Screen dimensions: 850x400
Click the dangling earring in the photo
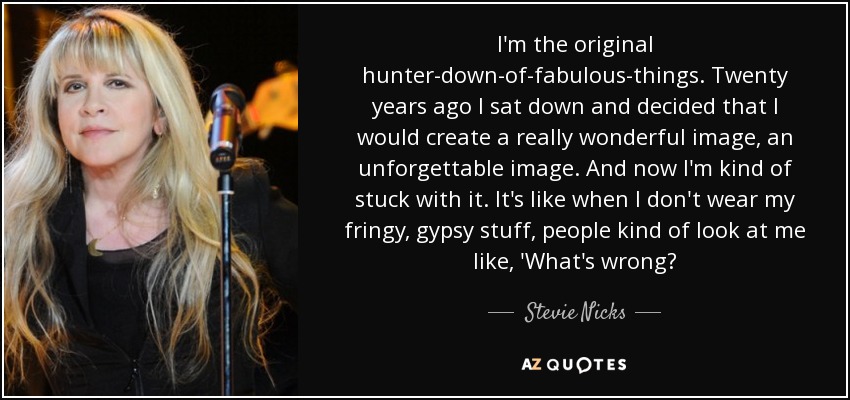[68, 171]
